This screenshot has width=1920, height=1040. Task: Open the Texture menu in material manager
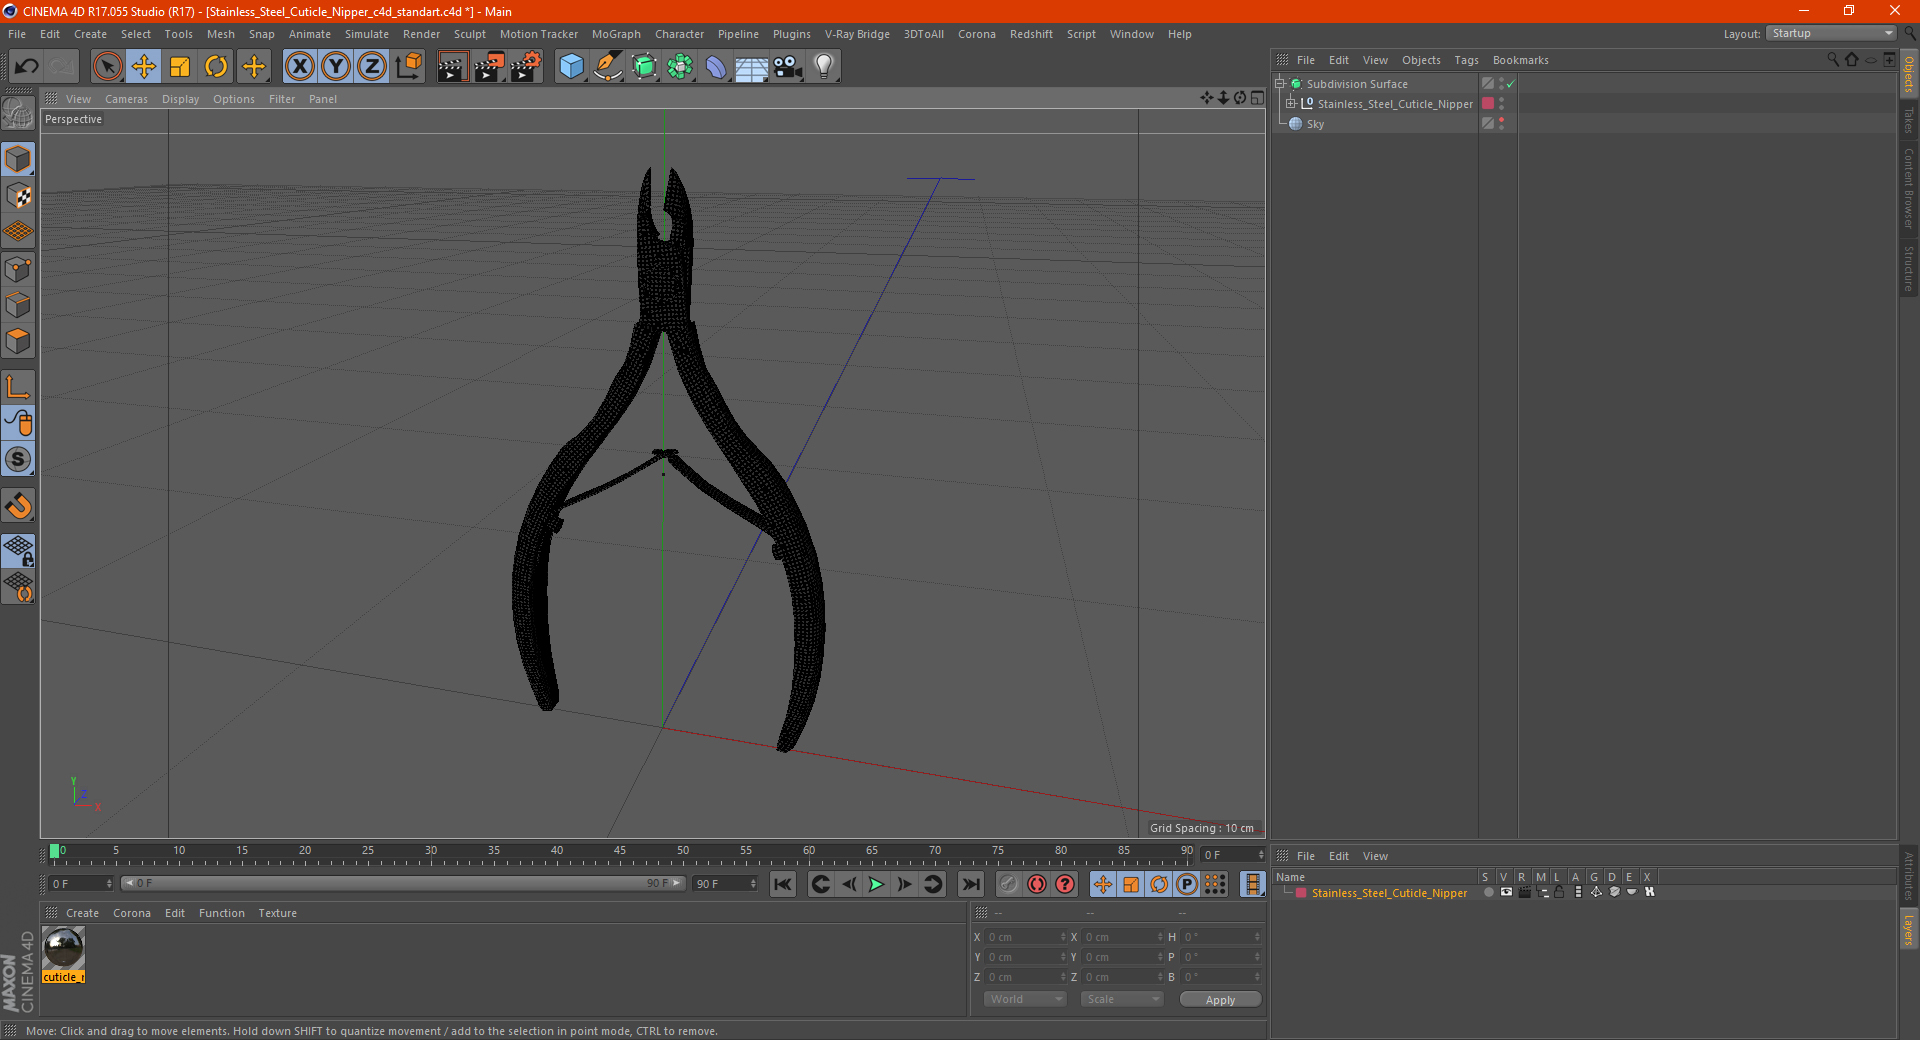pyautogui.click(x=277, y=913)
